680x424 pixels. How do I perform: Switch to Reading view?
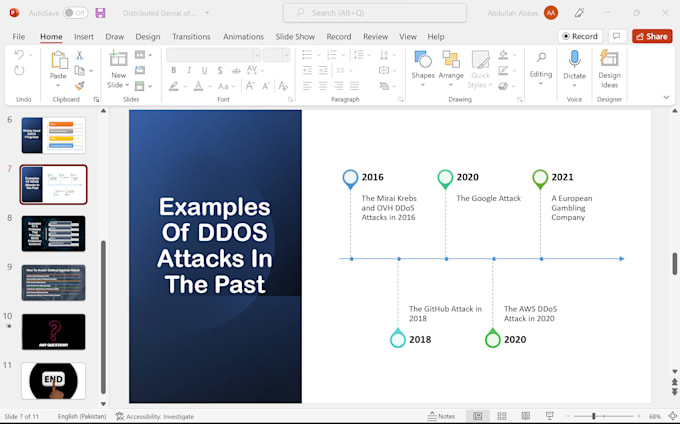pyautogui.click(x=526, y=416)
